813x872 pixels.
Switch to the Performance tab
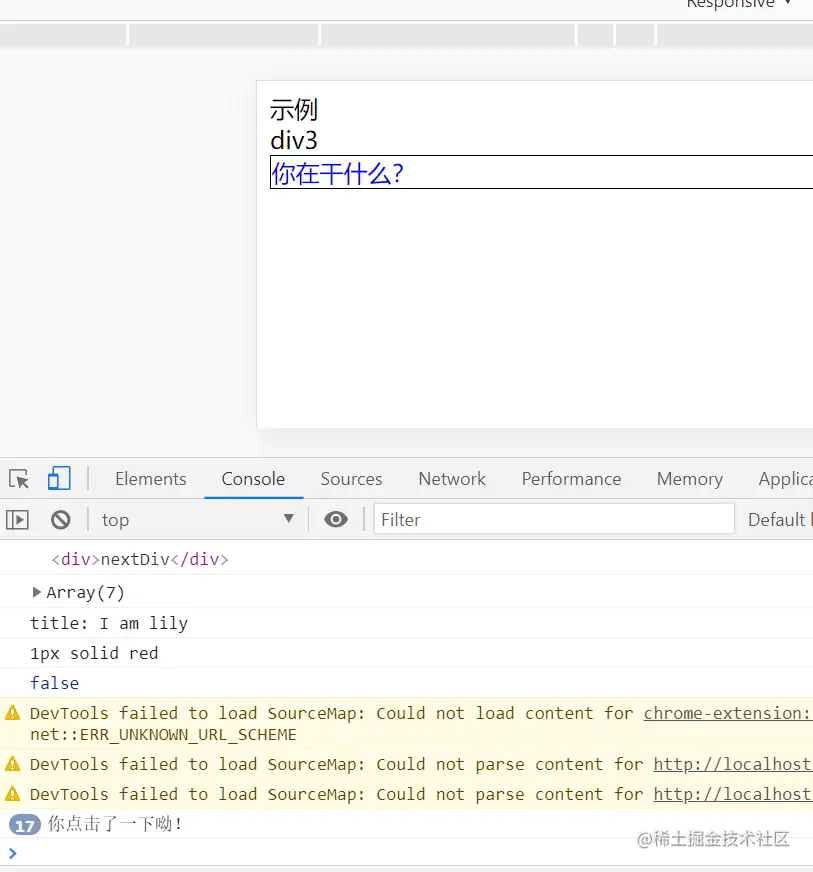tap(571, 479)
